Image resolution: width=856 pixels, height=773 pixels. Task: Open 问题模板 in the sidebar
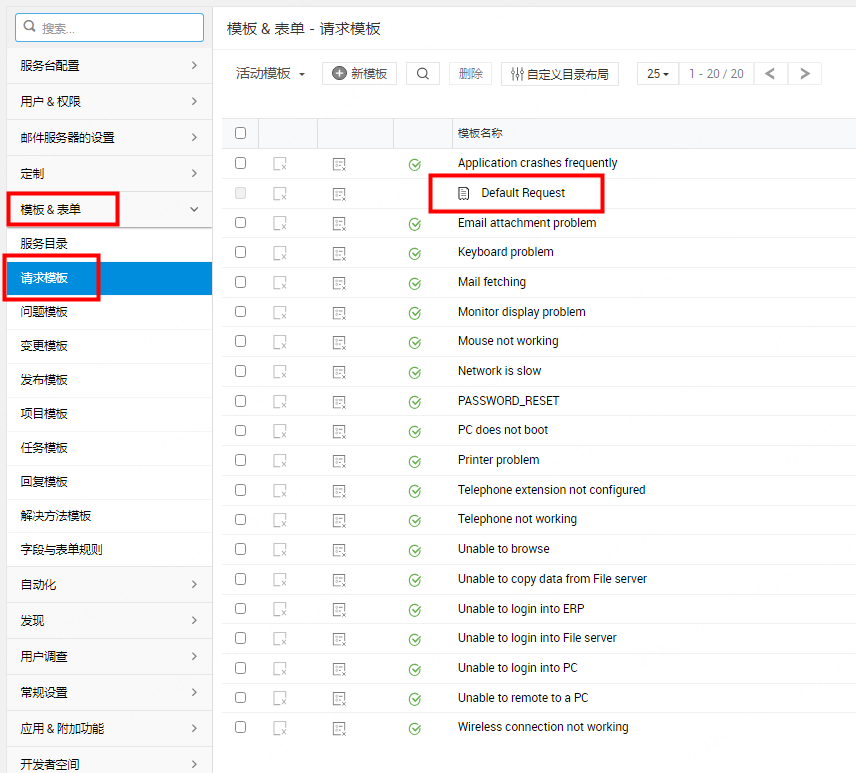click(109, 312)
